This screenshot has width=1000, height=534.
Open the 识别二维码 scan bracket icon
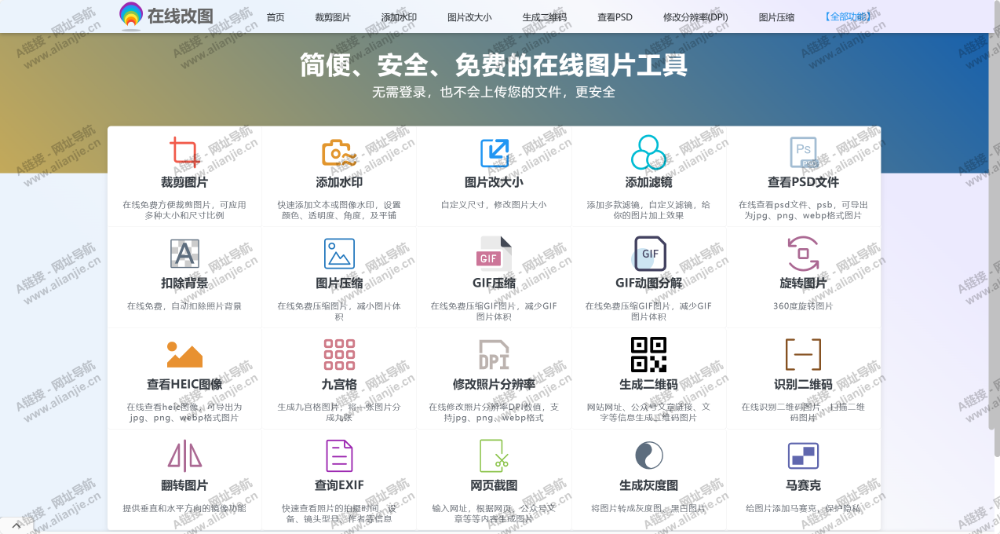tap(804, 355)
